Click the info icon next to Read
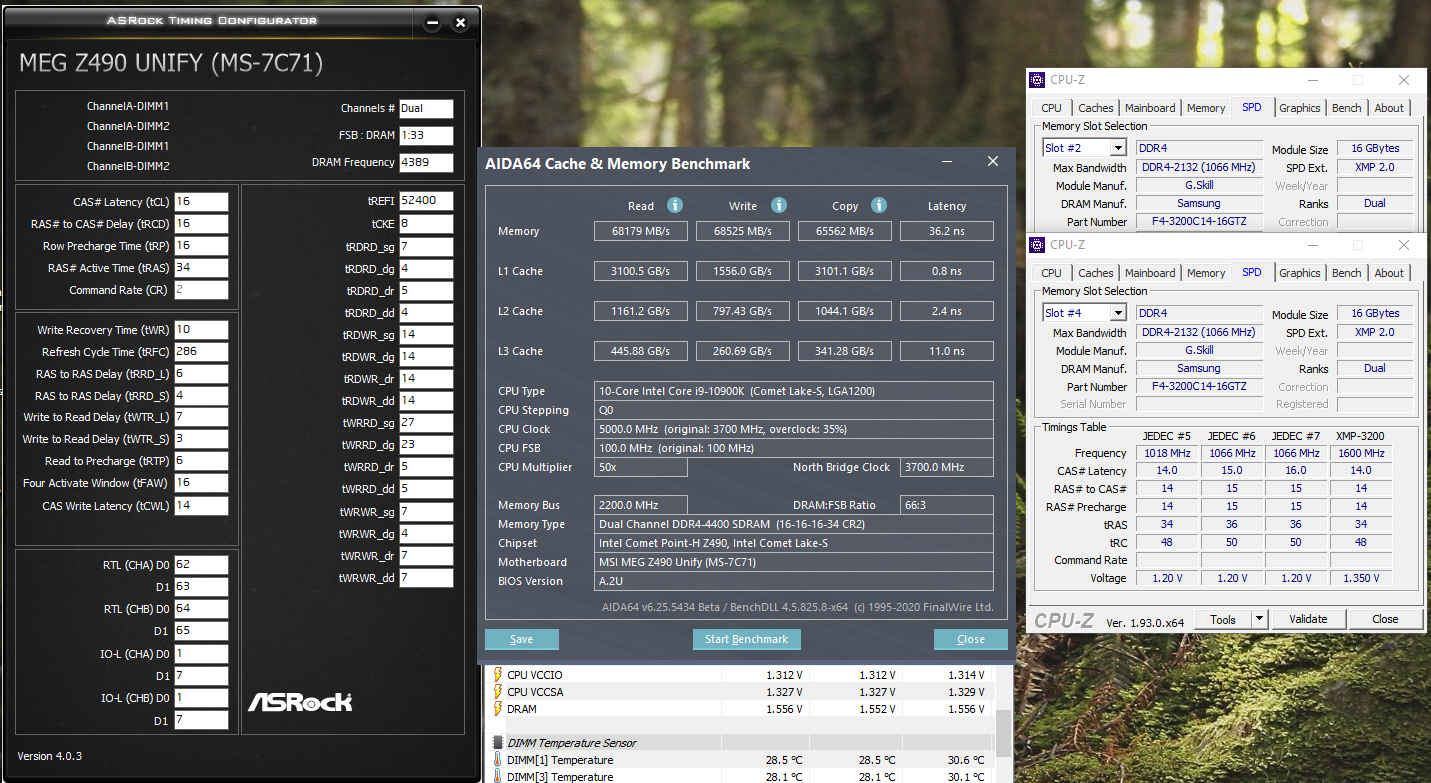 pos(675,205)
